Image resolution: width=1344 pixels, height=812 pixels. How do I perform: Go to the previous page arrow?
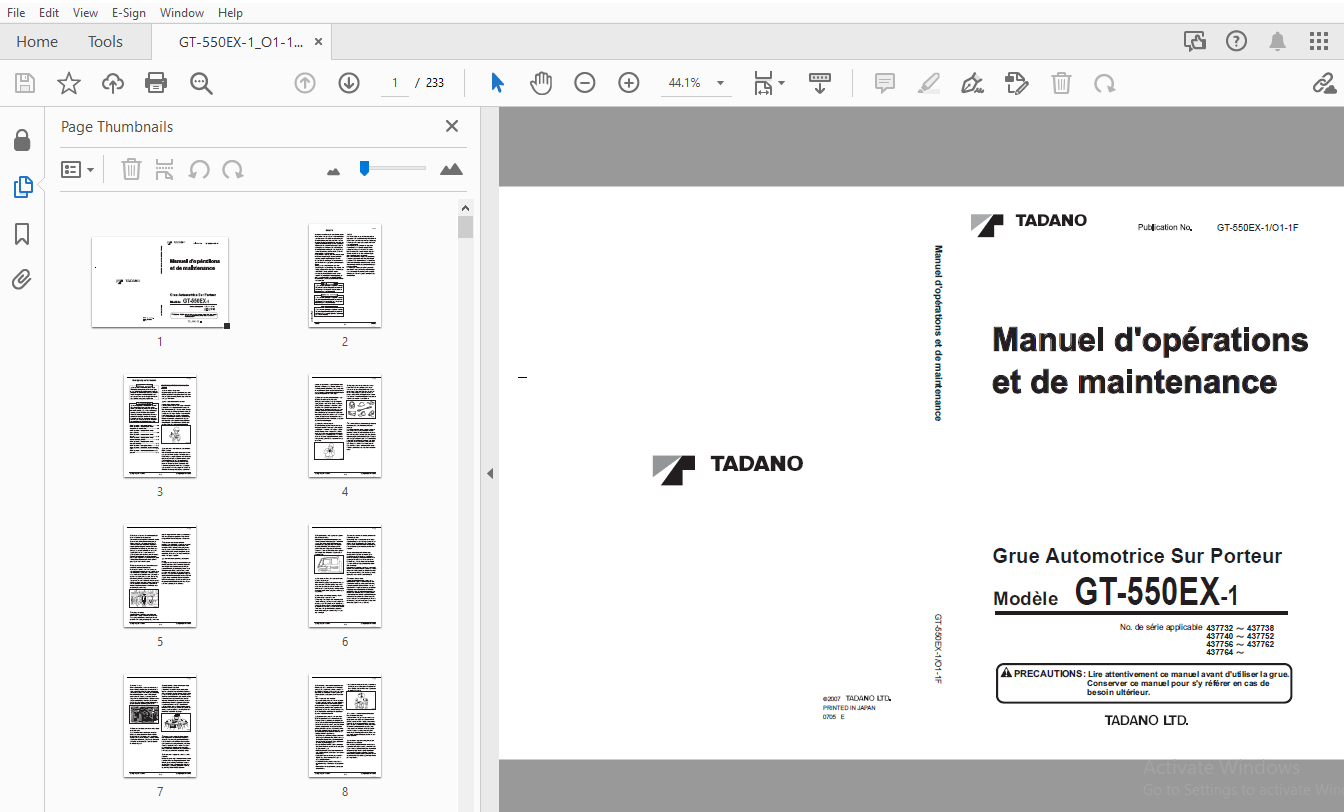point(305,83)
